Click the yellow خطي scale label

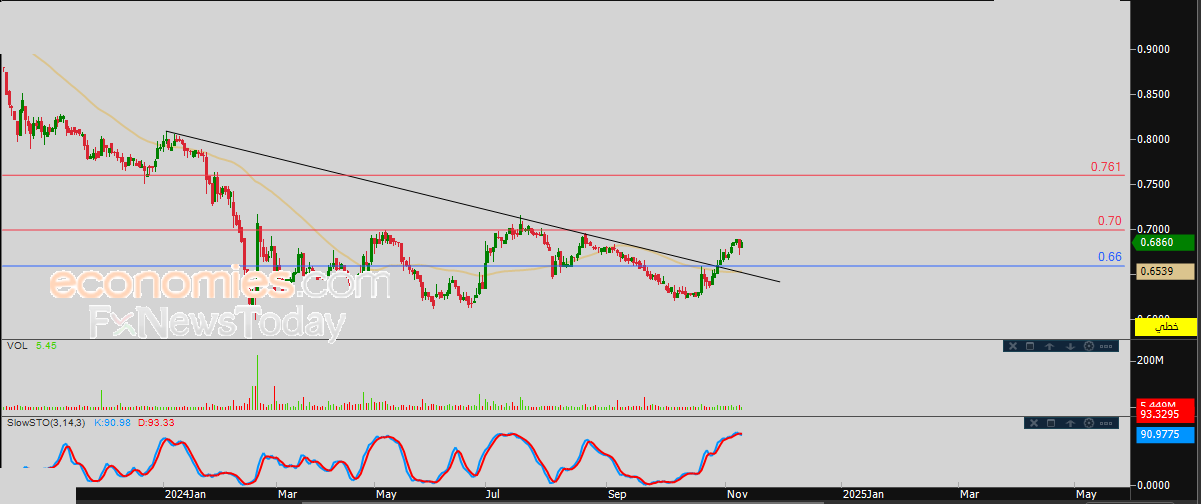click(1165, 327)
